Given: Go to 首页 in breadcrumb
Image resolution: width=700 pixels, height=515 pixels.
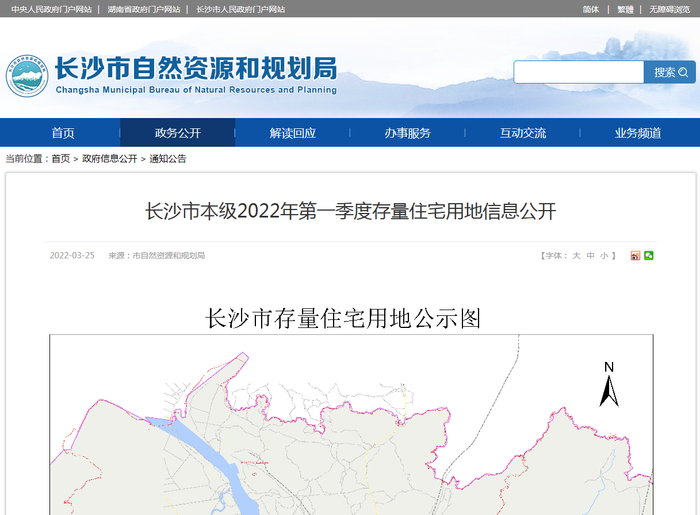Looking at the screenshot, I should click(61, 158).
